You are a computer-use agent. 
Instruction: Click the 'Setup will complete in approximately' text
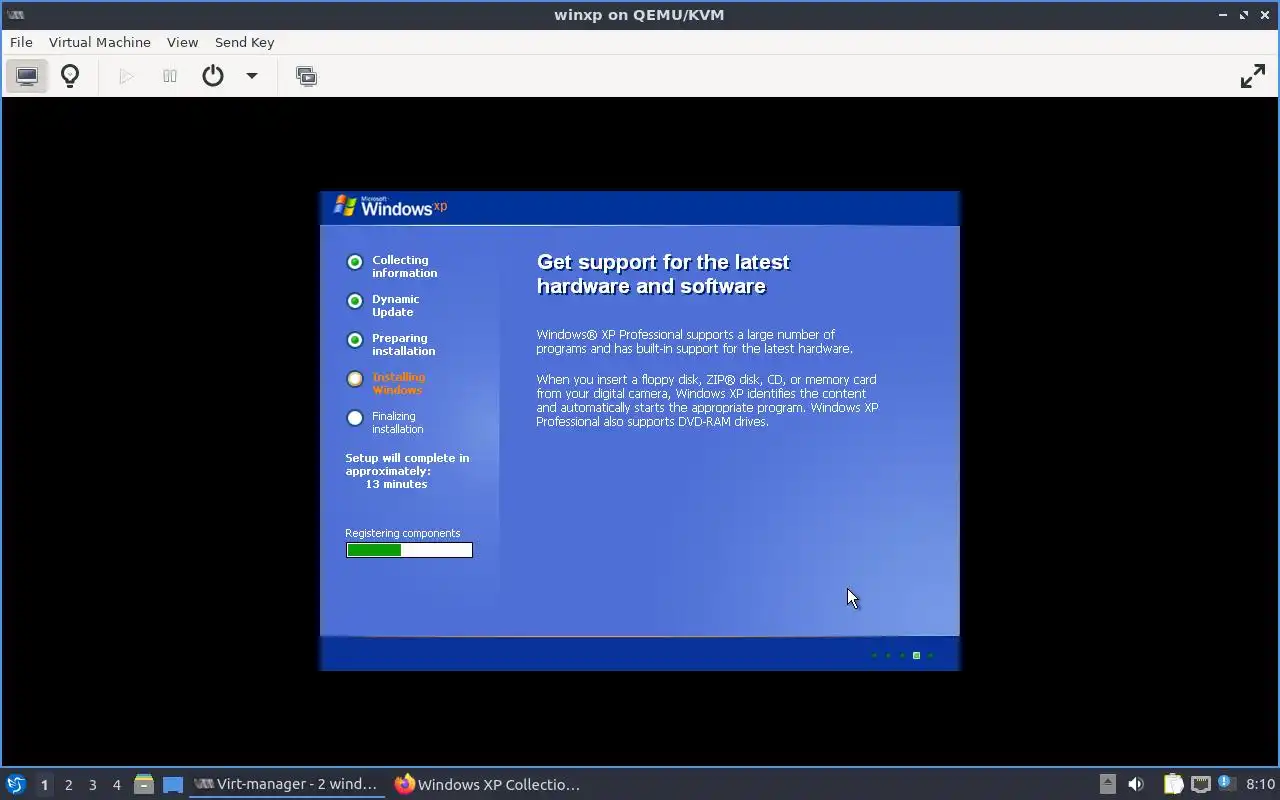(x=407, y=464)
